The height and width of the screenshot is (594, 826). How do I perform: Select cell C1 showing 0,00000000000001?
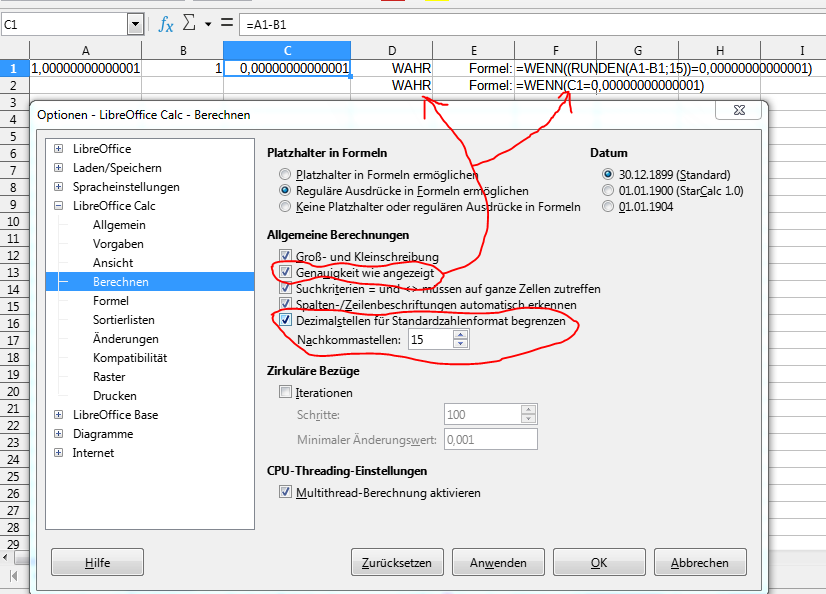point(287,68)
